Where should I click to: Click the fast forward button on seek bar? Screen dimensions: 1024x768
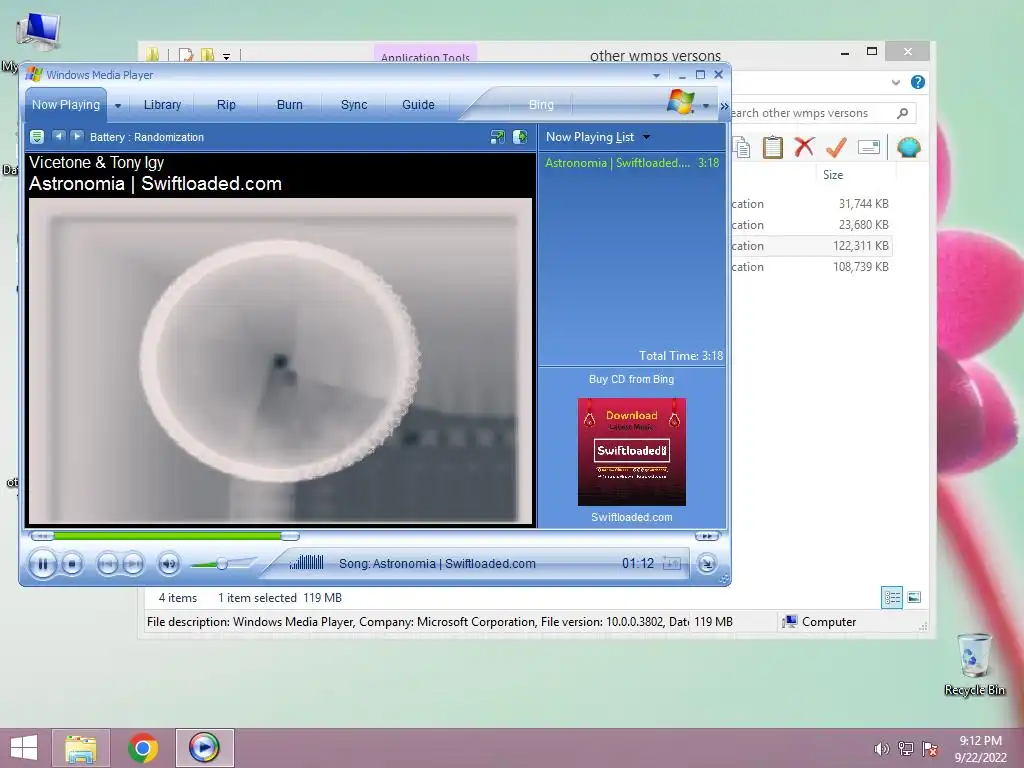click(x=707, y=536)
